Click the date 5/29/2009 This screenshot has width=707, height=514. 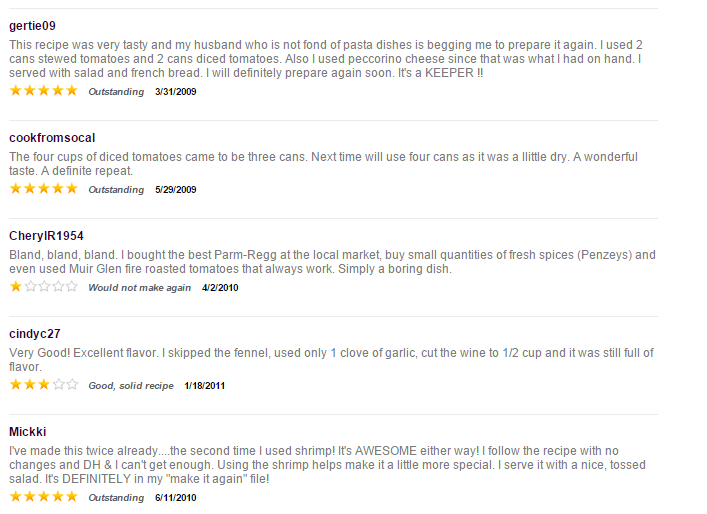176,190
